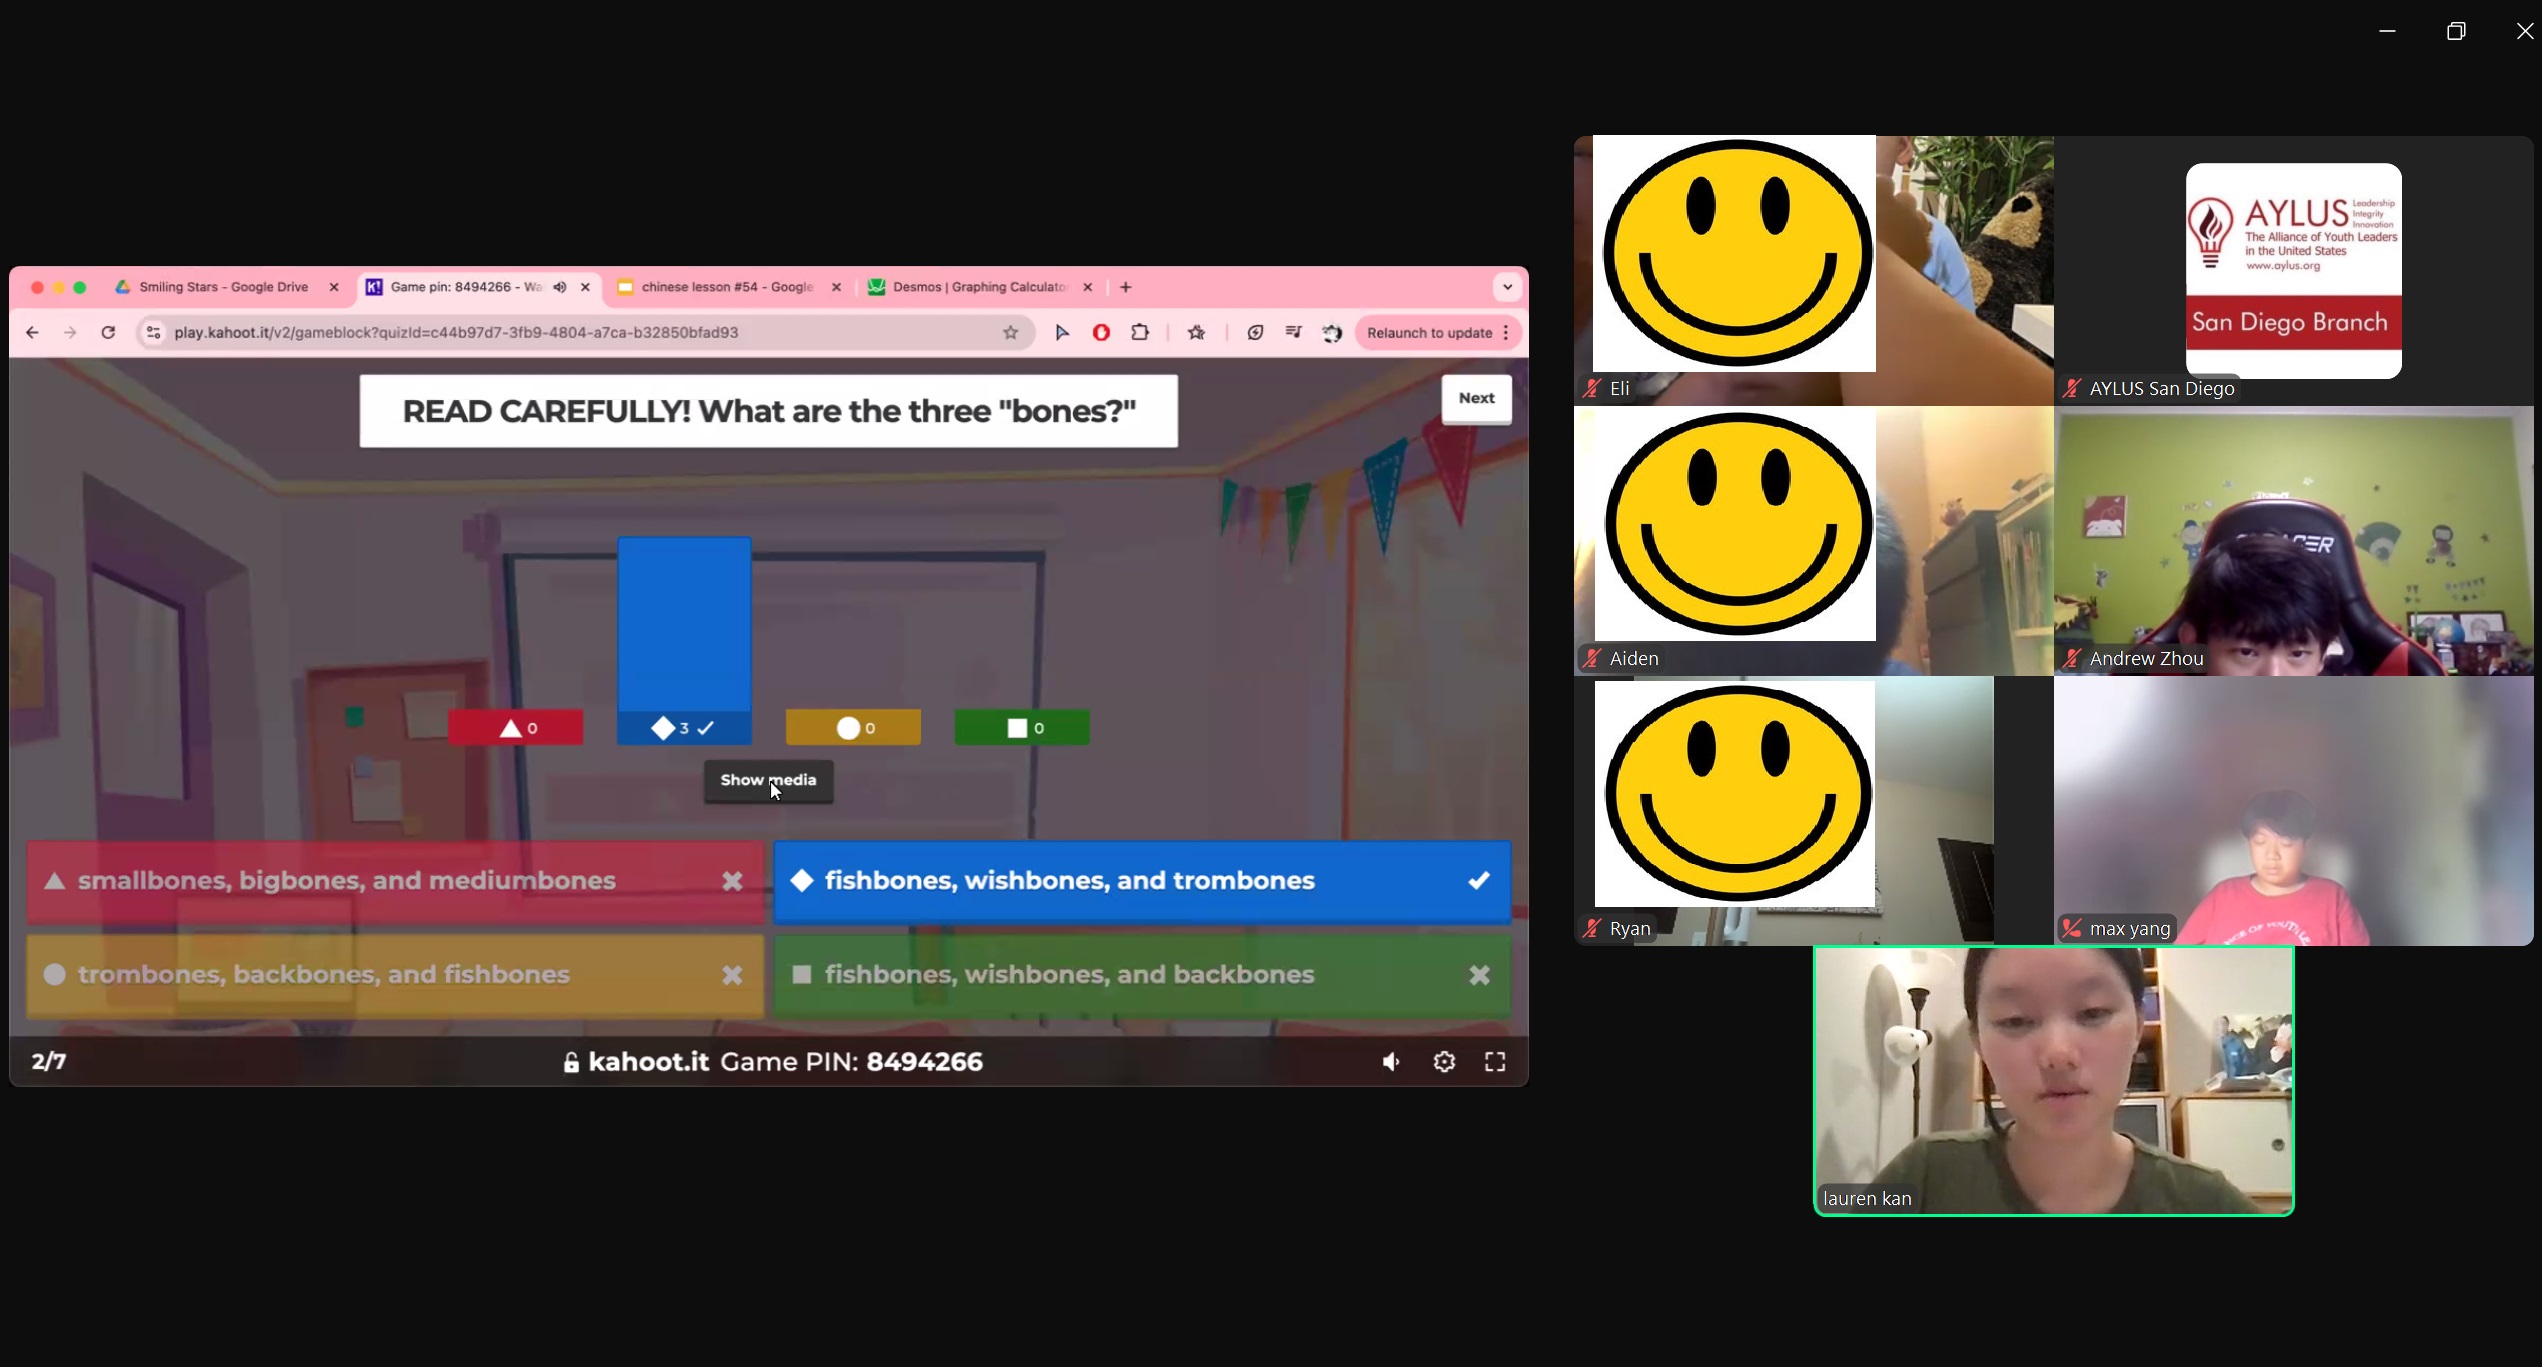Click the play.kahoot.it address bar
This screenshot has height=1367, width=2542.
click(585, 333)
